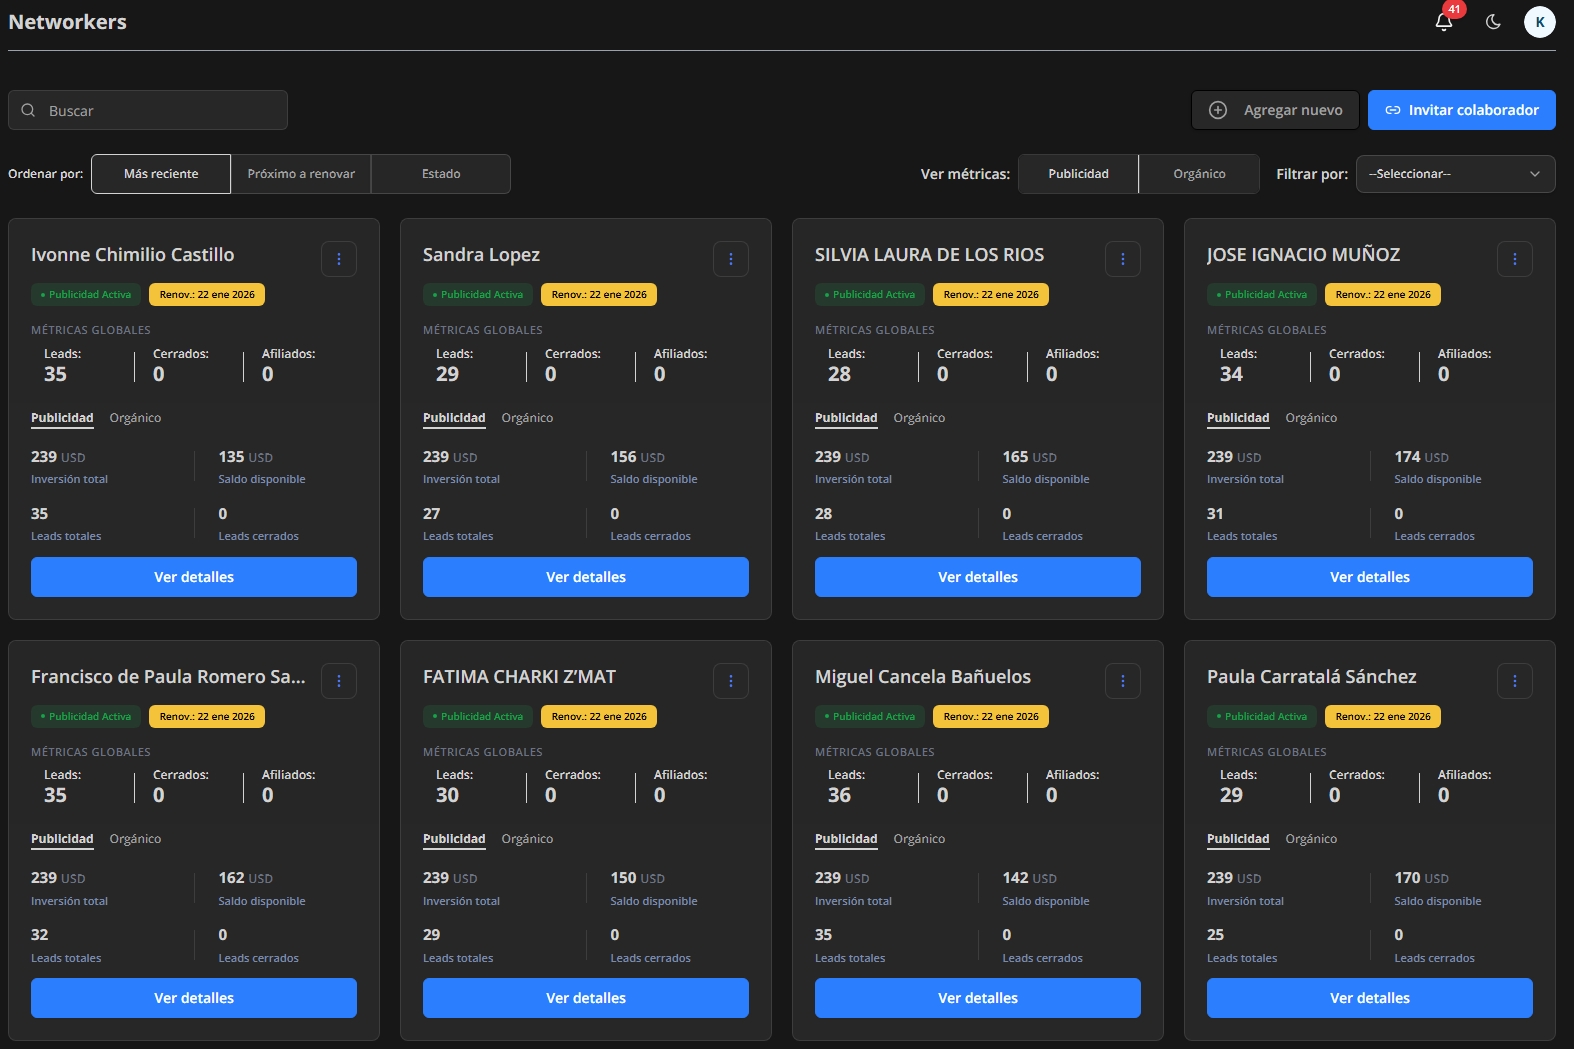Toggle dark mode moon icon

(x=1493, y=22)
